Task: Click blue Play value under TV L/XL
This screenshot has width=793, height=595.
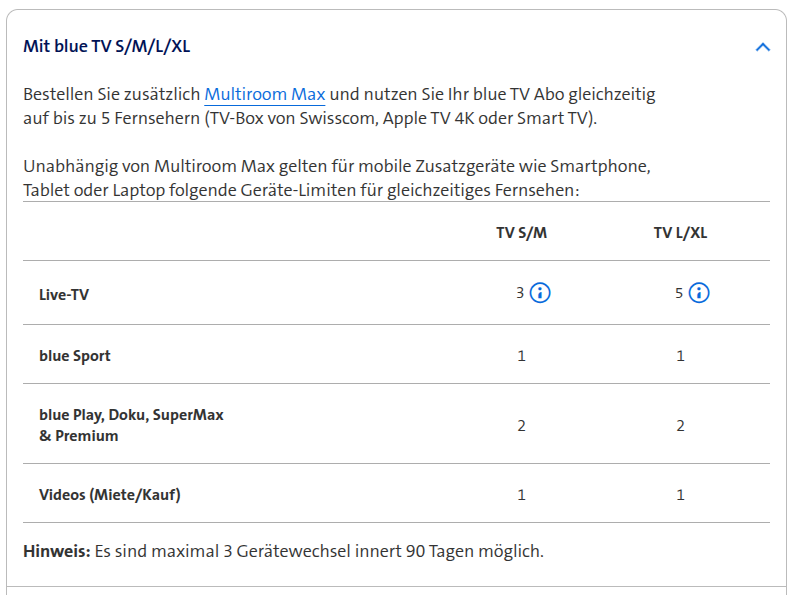Action: 681,426
